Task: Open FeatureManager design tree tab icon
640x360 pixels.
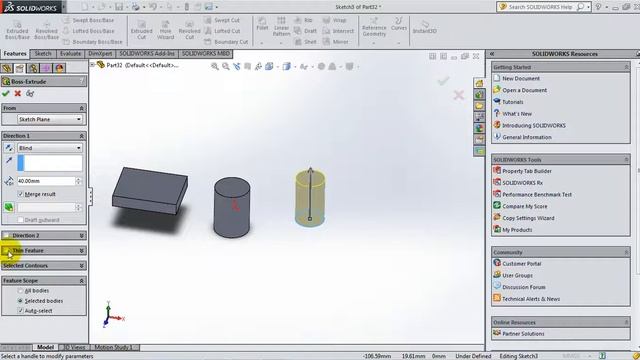Action: pos(7,68)
